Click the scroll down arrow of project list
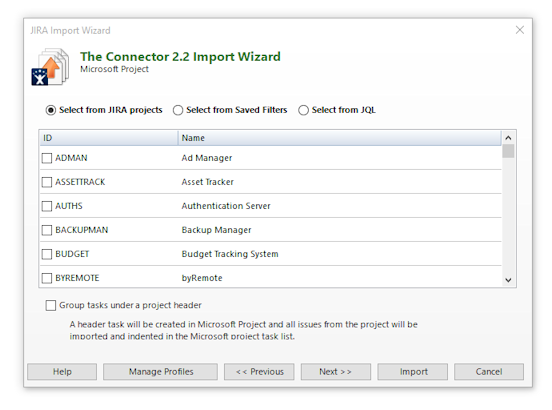 coord(508,280)
